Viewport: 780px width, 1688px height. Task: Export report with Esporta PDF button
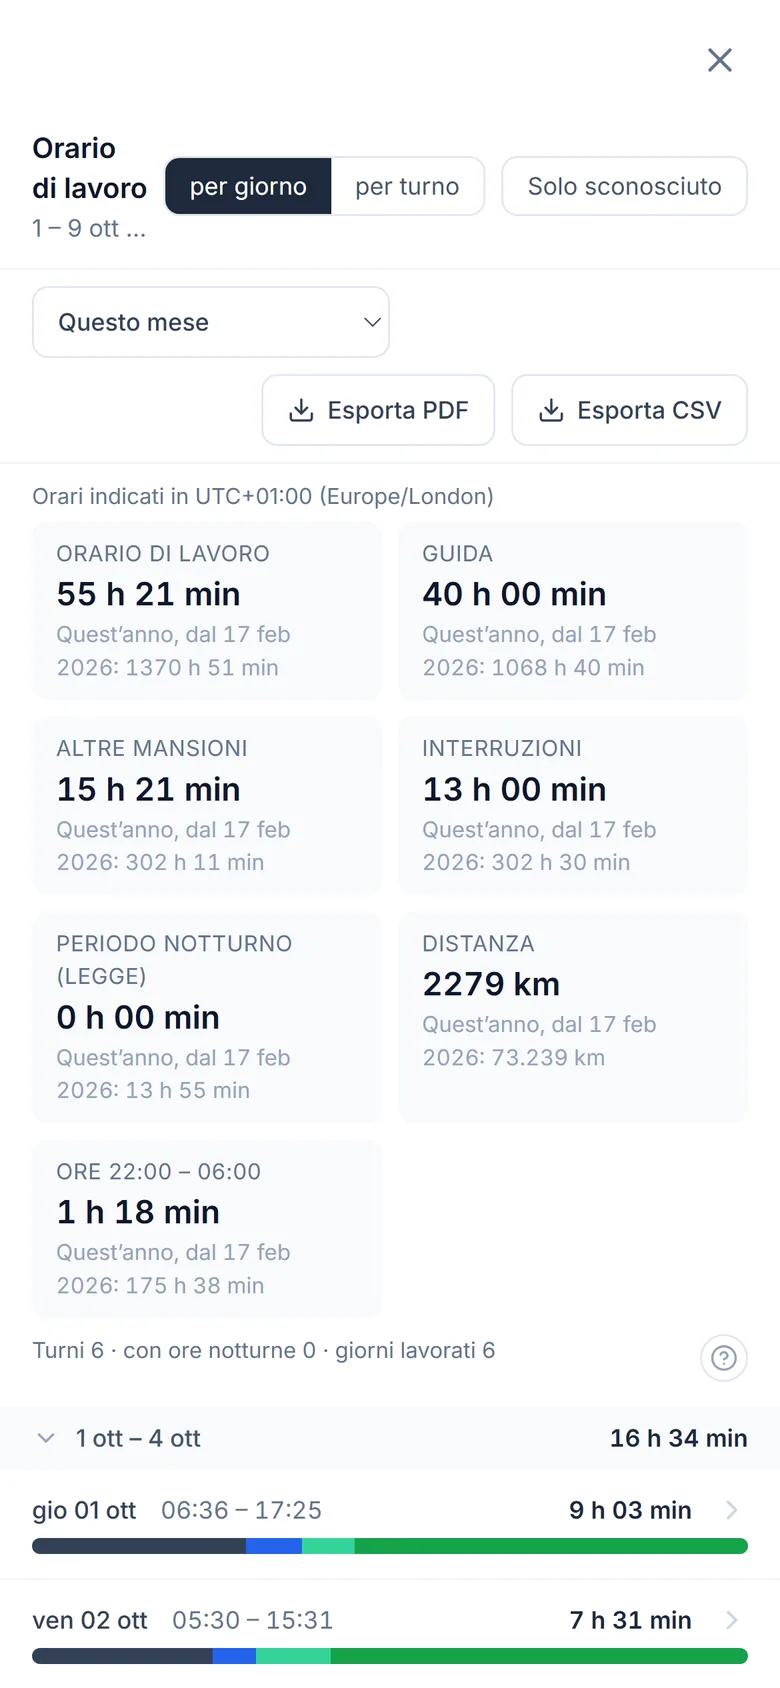tap(378, 410)
